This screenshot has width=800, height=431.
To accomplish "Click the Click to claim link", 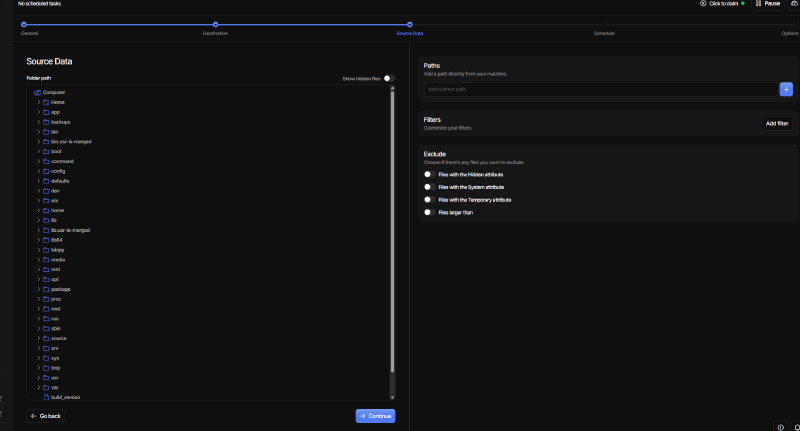I will point(723,4).
